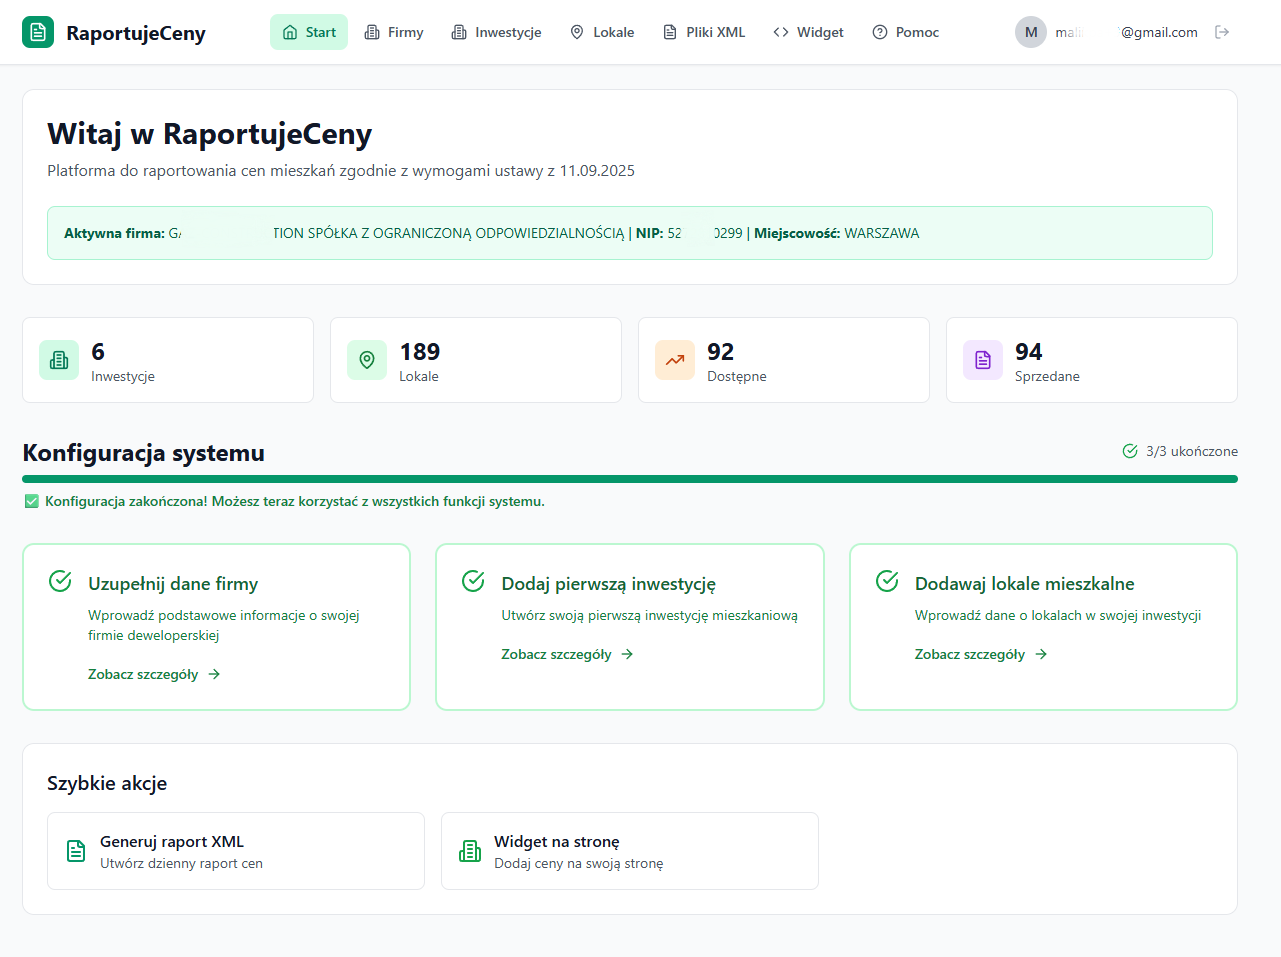The image size is (1281, 957).
Task: Click the green checkbox beside Konfiguracja zakończona
Action: tap(32, 501)
